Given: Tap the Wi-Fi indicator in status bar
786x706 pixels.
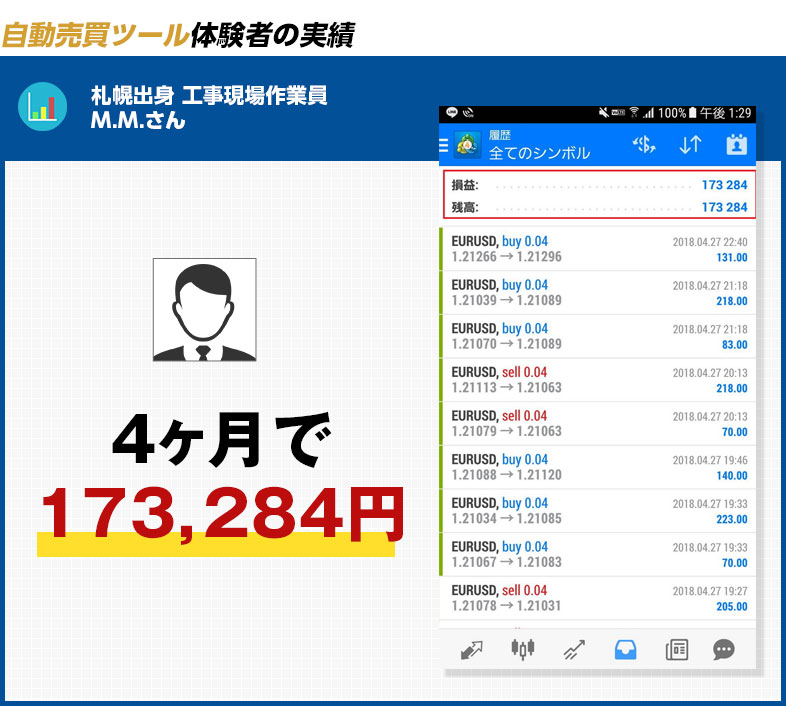Looking at the screenshot, I should click(x=634, y=113).
